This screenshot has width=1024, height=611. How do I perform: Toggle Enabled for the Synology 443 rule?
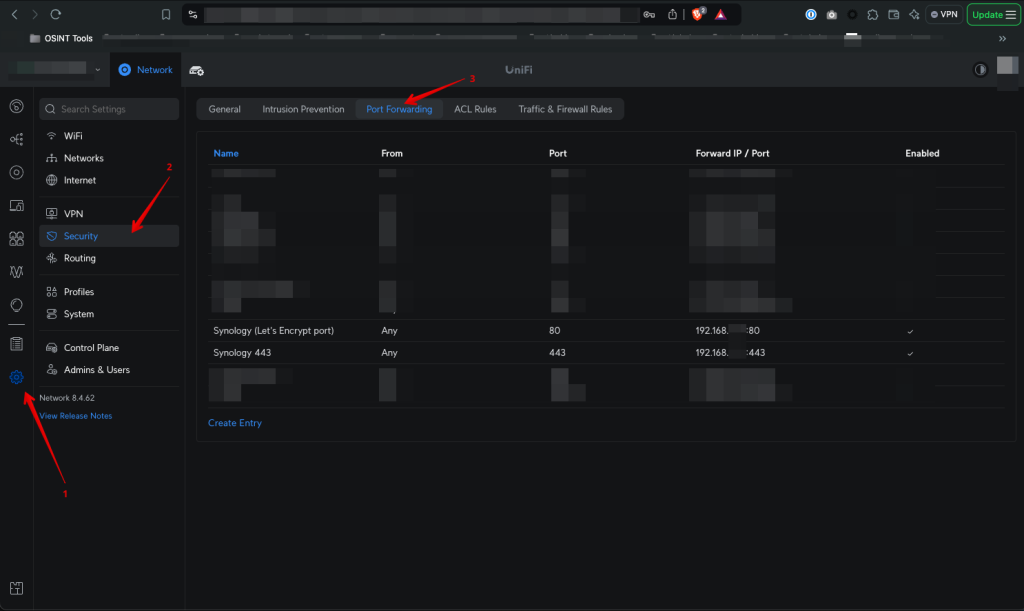910,353
